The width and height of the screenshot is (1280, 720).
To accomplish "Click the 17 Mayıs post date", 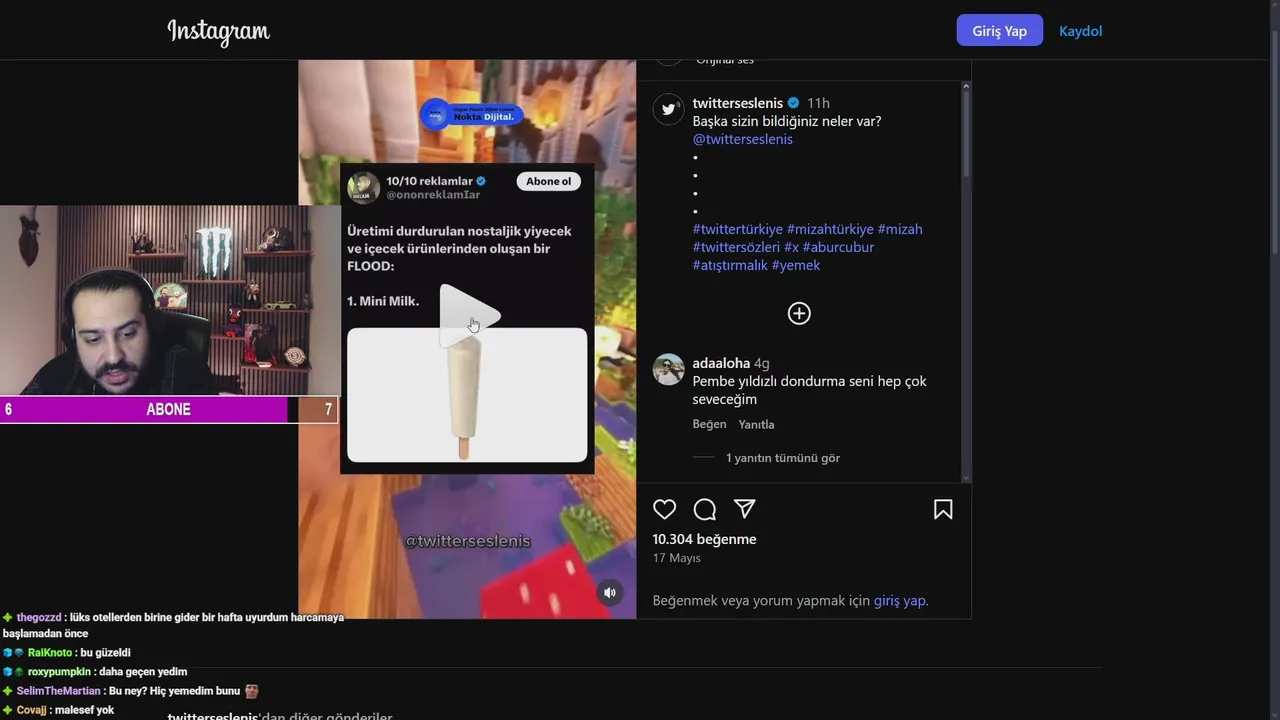I will pyautogui.click(x=676, y=558).
